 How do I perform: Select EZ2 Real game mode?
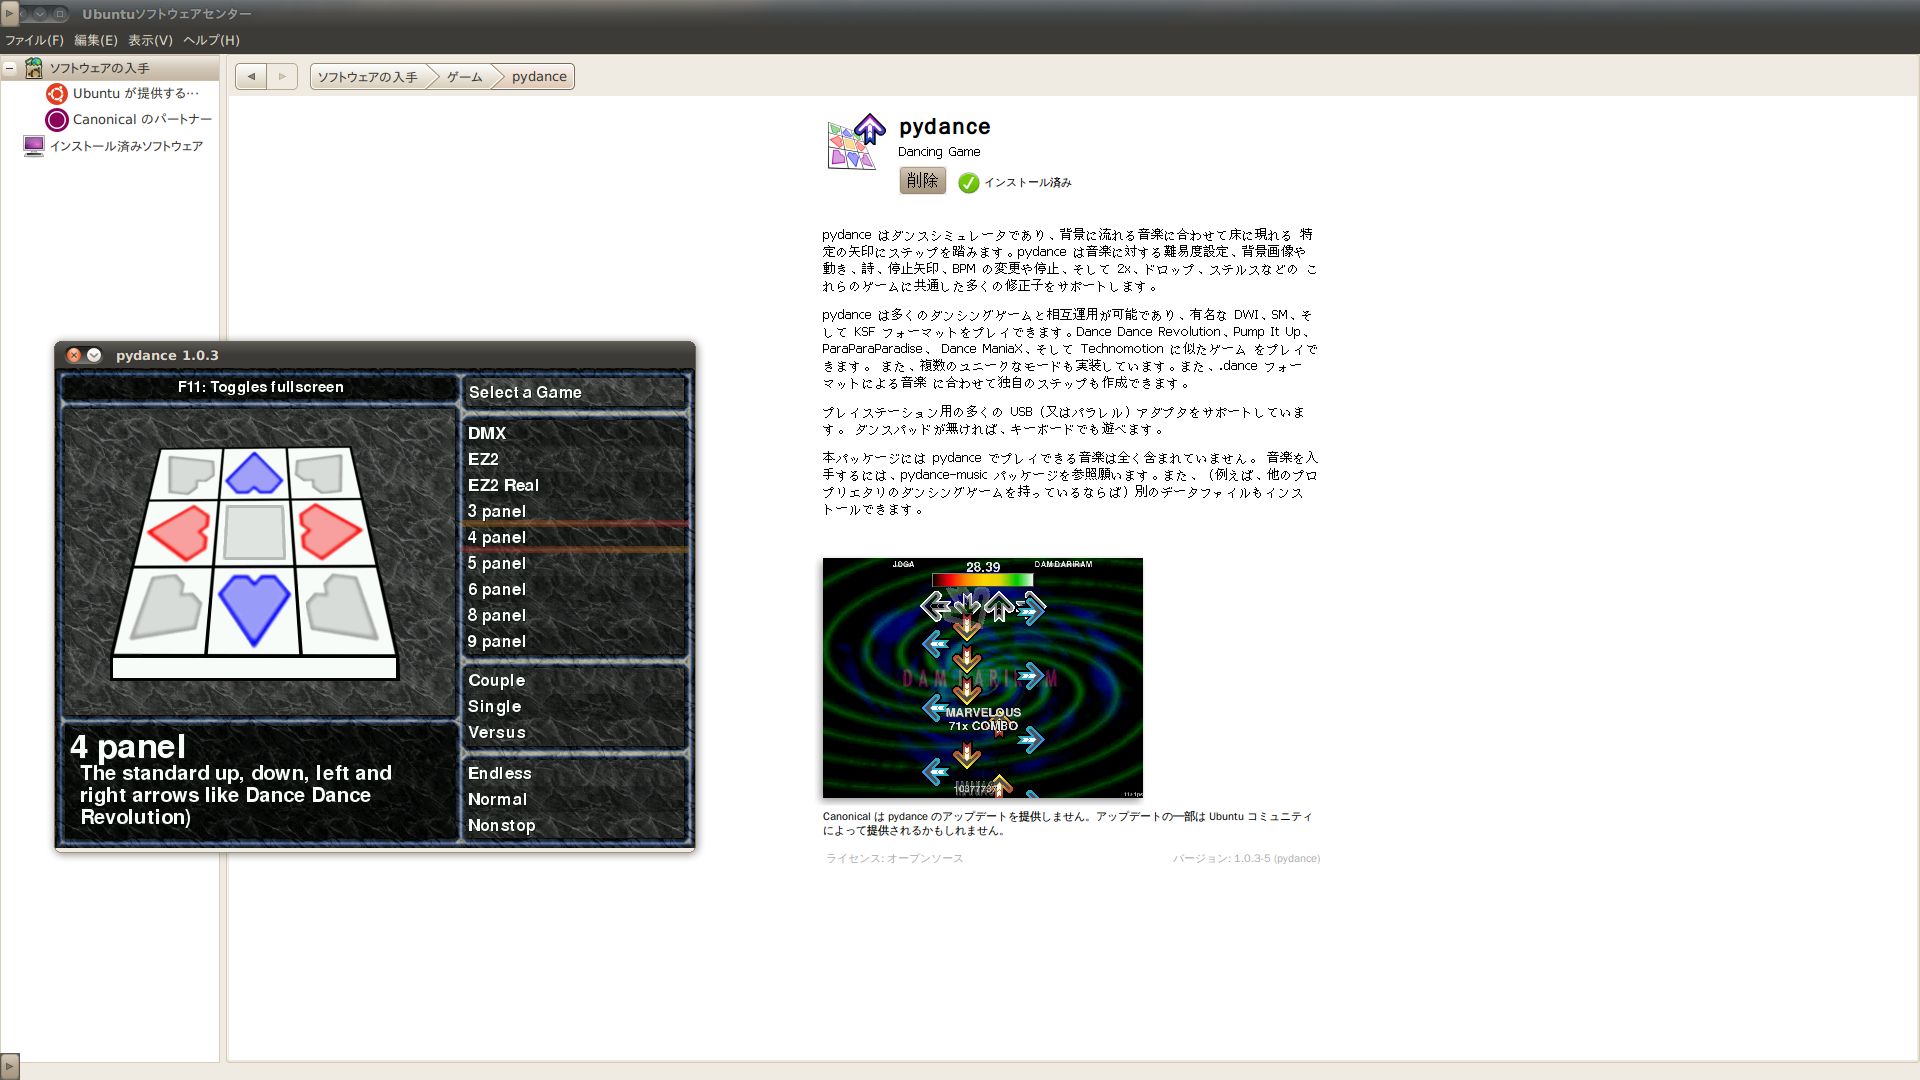[503, 485]
